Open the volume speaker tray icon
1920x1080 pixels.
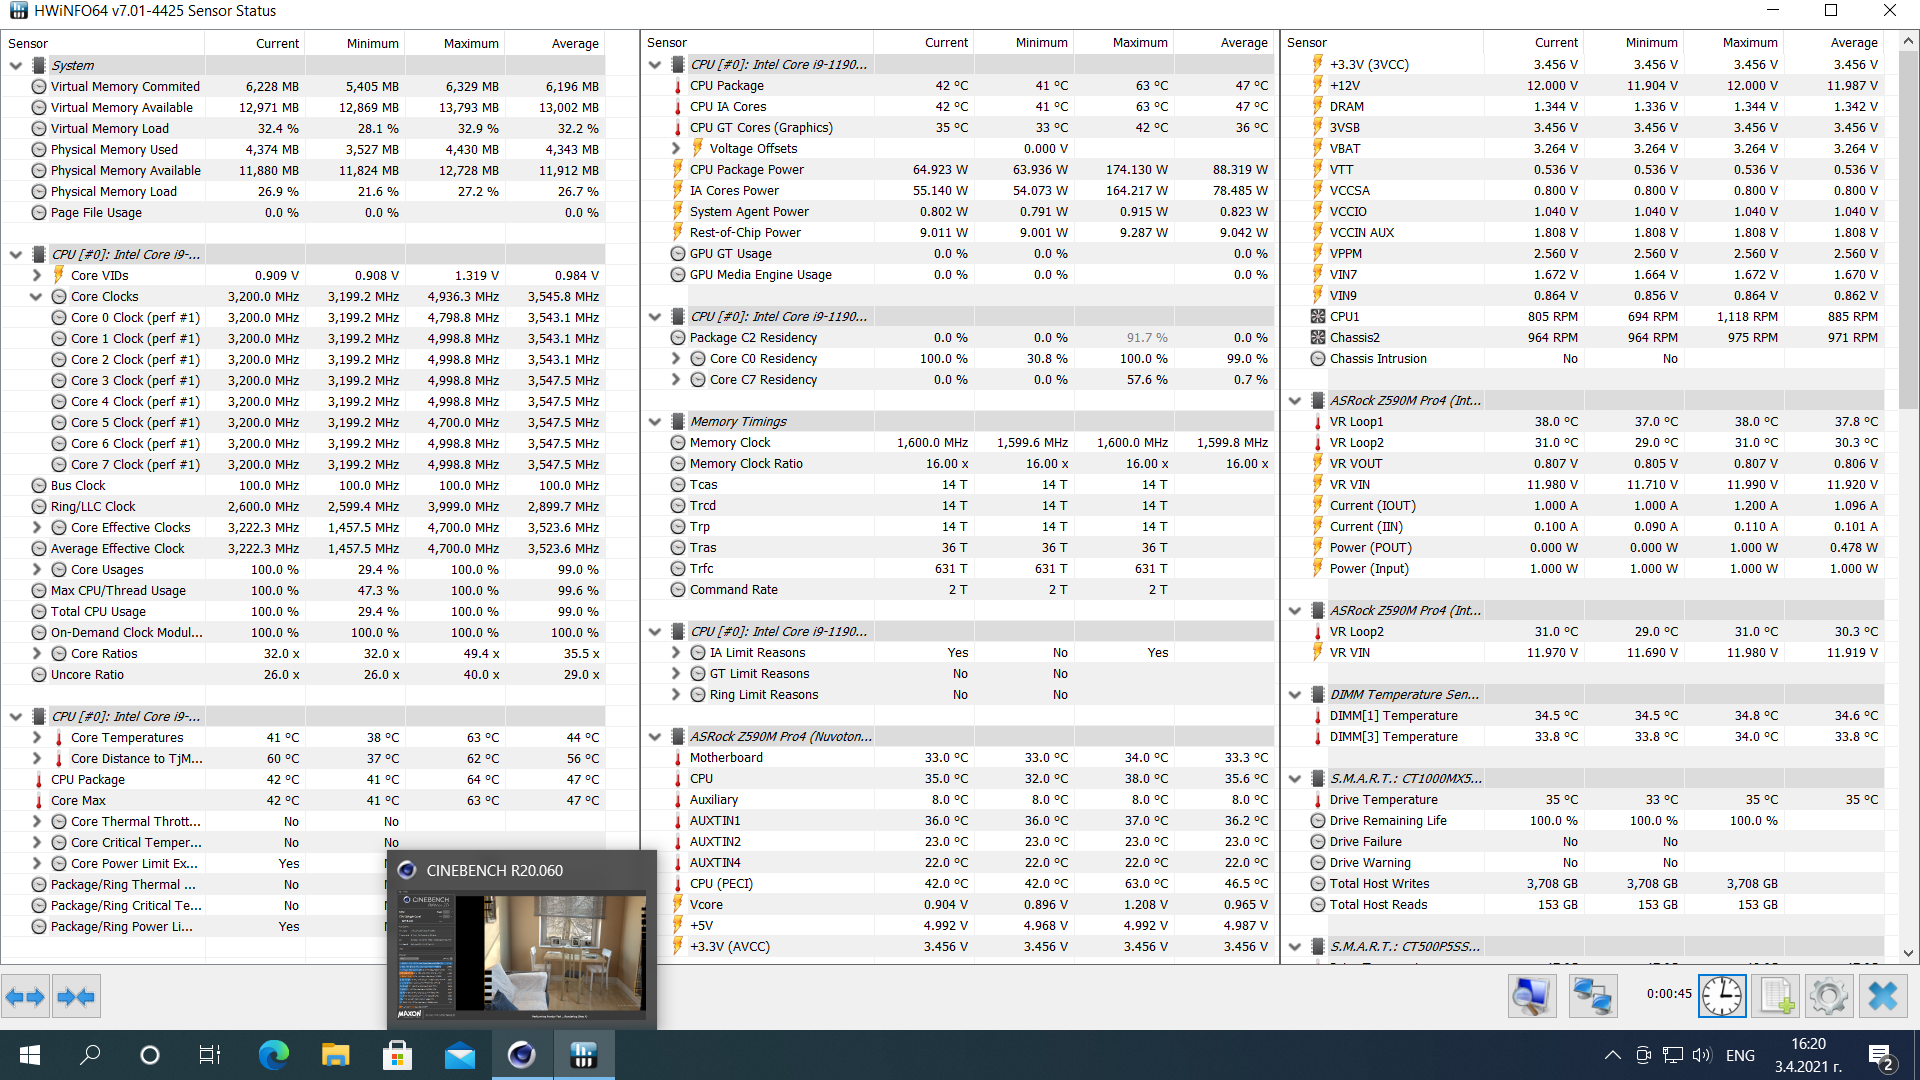pos(1702,1055)
